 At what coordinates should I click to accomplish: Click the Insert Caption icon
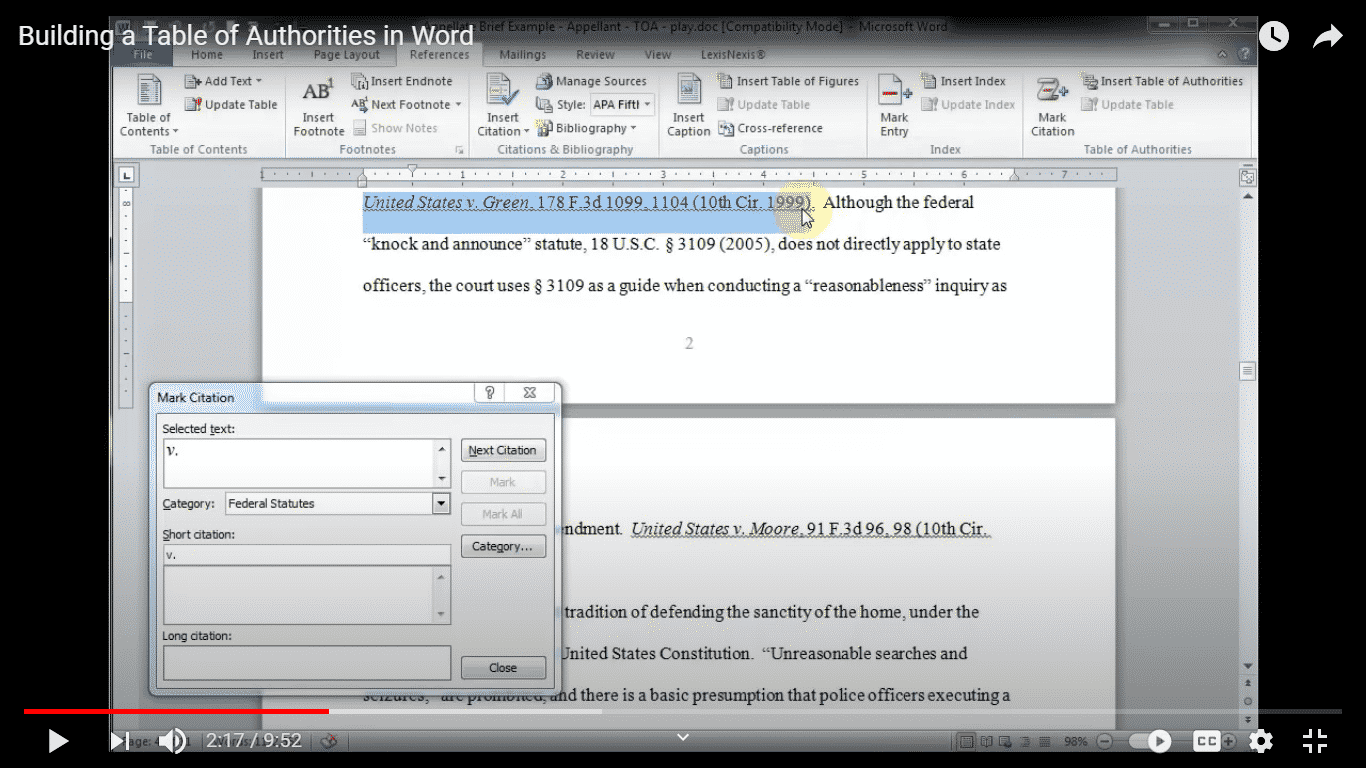[688, 105]
